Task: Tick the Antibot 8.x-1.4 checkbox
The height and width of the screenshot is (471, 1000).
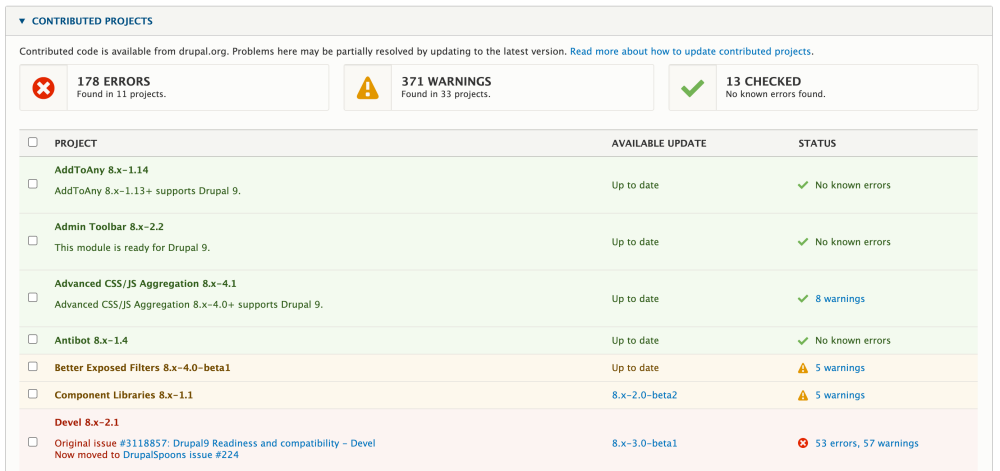Action: tap(33, 339)
